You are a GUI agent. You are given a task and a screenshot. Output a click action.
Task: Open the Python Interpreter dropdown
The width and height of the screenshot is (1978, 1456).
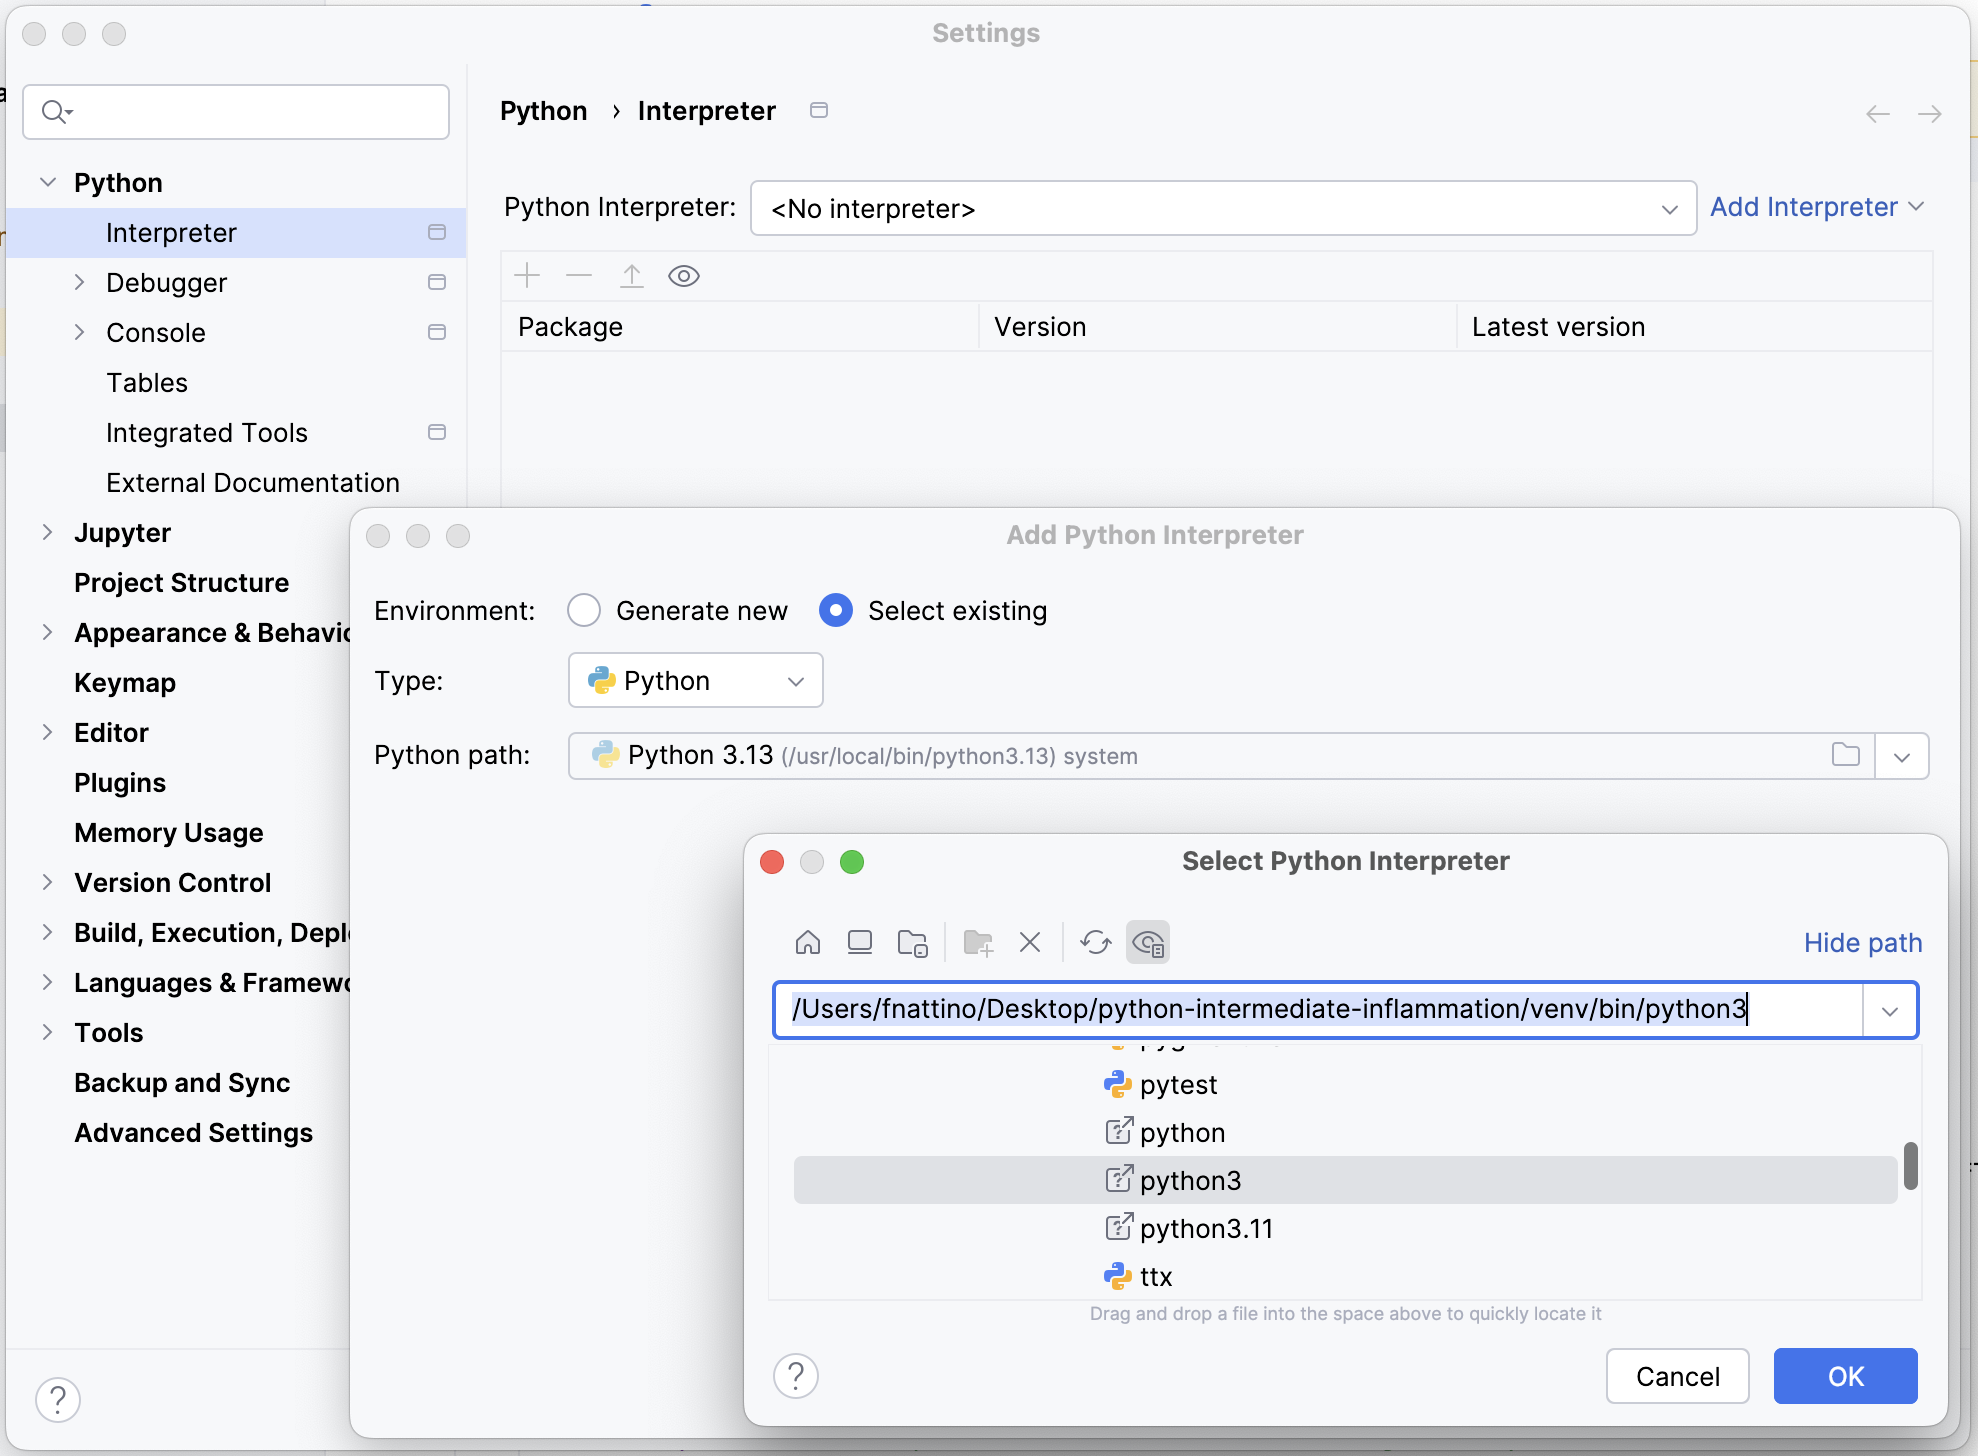coord(1668,209)
